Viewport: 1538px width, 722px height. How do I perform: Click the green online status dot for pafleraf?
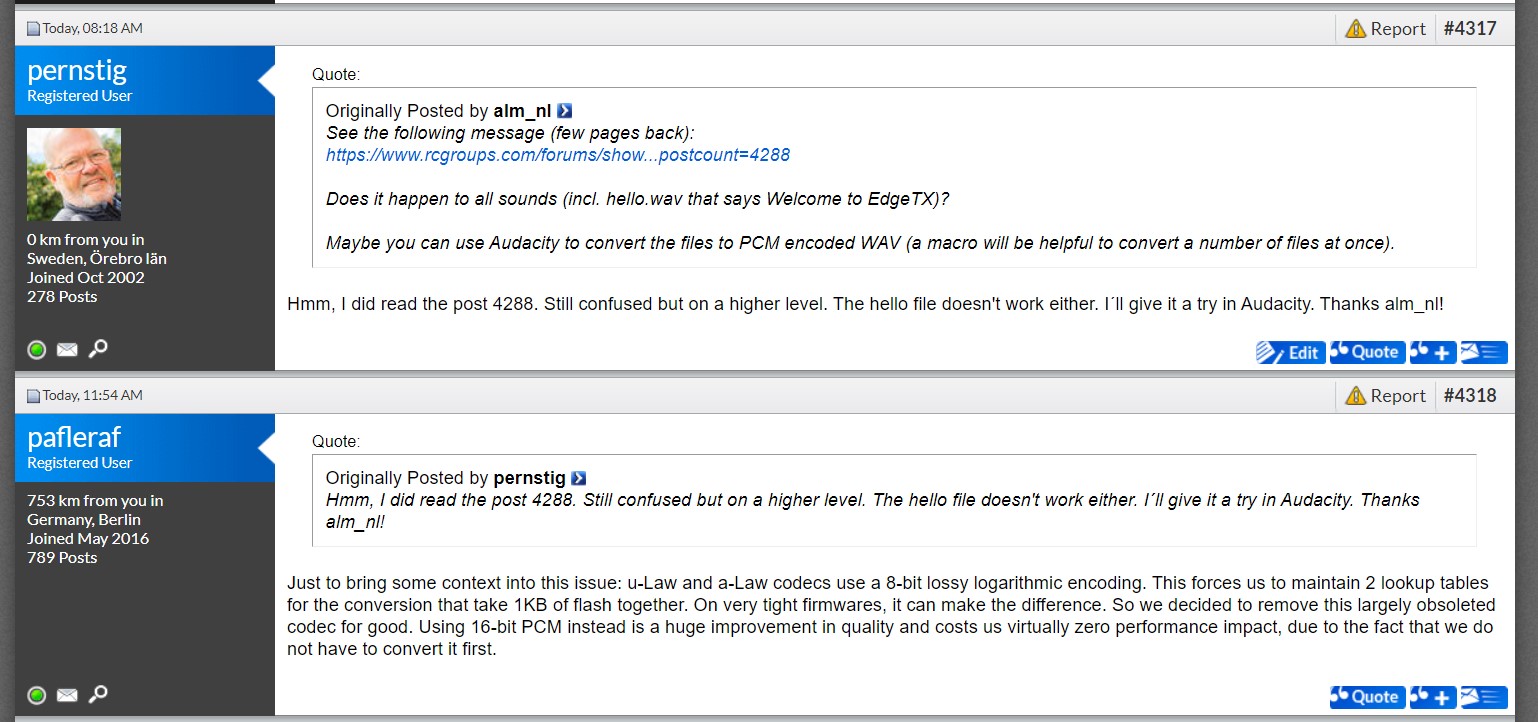coord(37,695)
